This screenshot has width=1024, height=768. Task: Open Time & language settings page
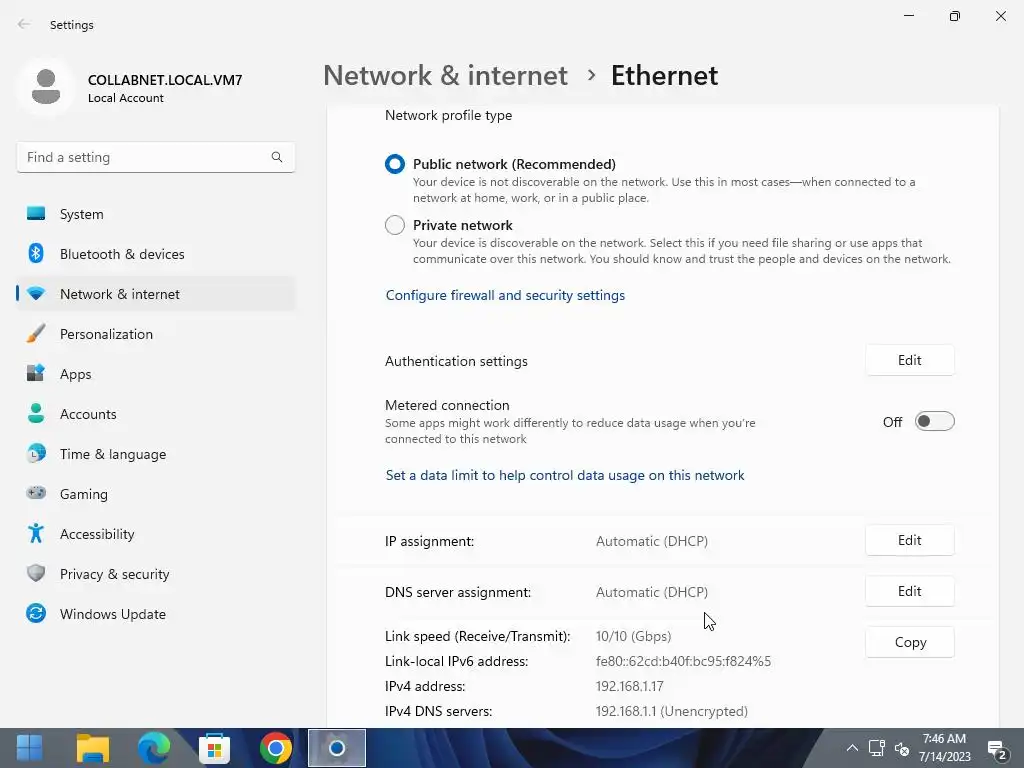(112, 454)
